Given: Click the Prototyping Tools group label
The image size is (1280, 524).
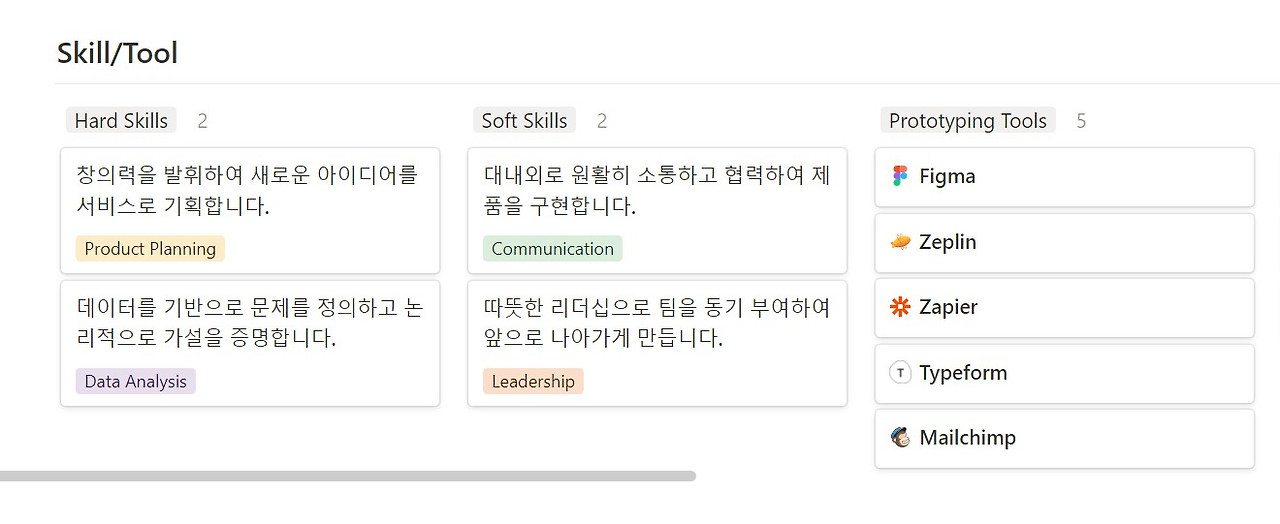Looking at the screenshot, I should coord(967,121).
